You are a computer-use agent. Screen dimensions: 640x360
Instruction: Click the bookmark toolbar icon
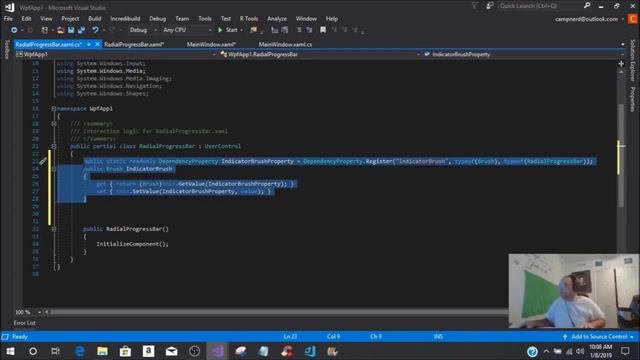[x=323, y=30]
